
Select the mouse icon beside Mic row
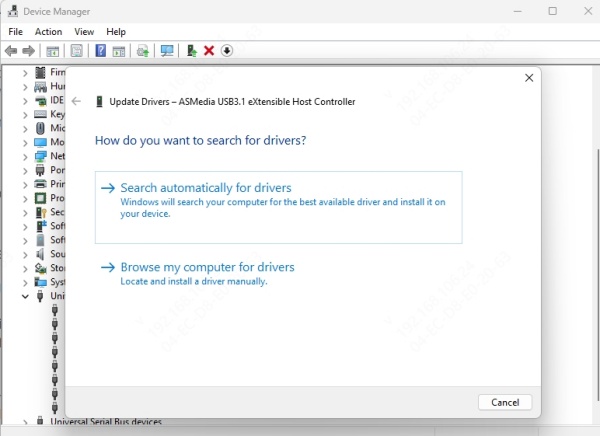pos(40,128)
